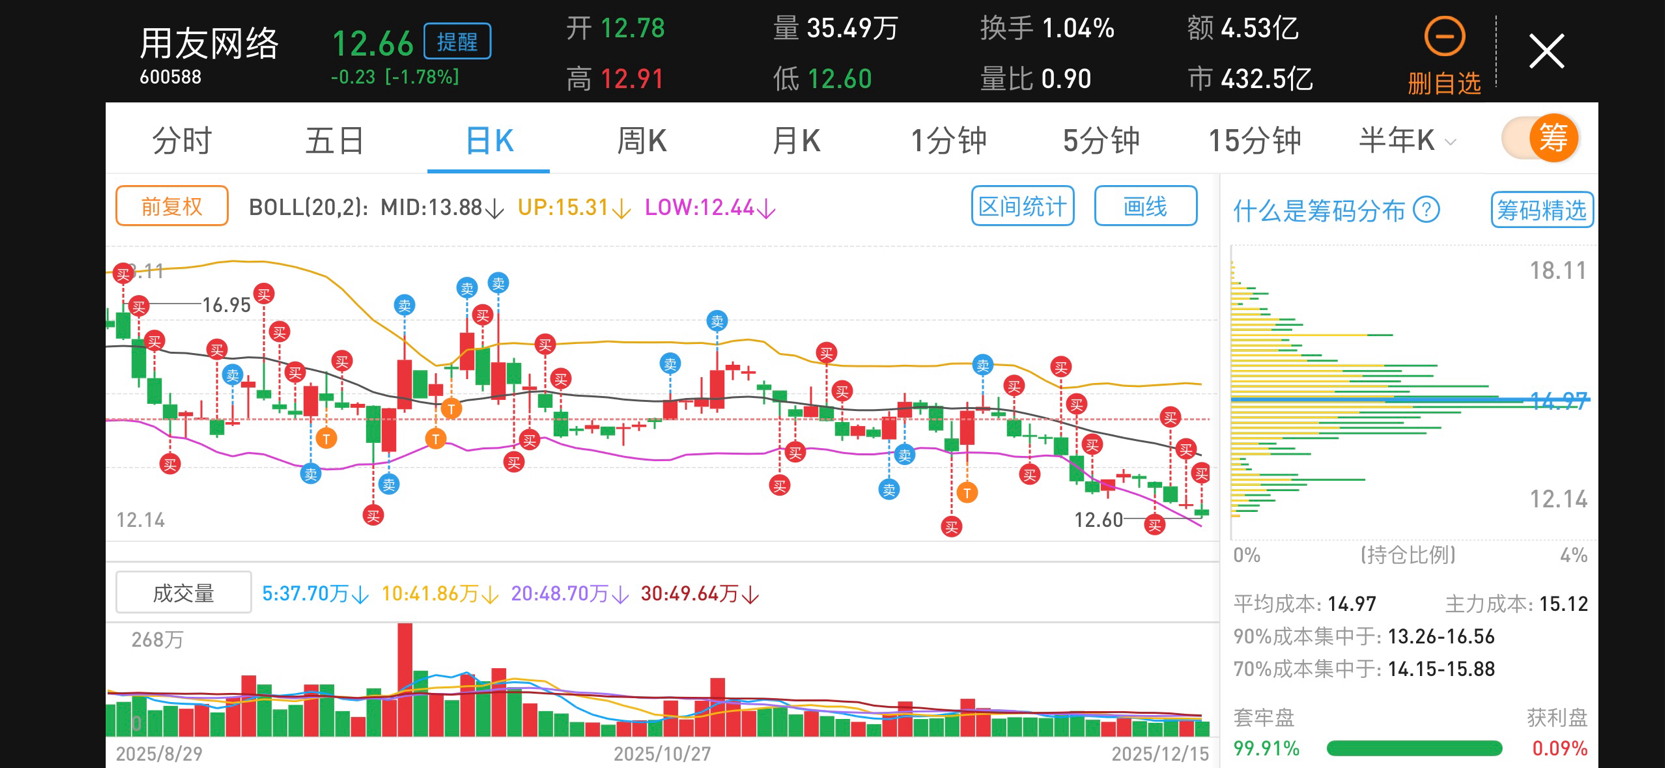Click the 市 432.5亿 market cap stat

pos(1250,78)
